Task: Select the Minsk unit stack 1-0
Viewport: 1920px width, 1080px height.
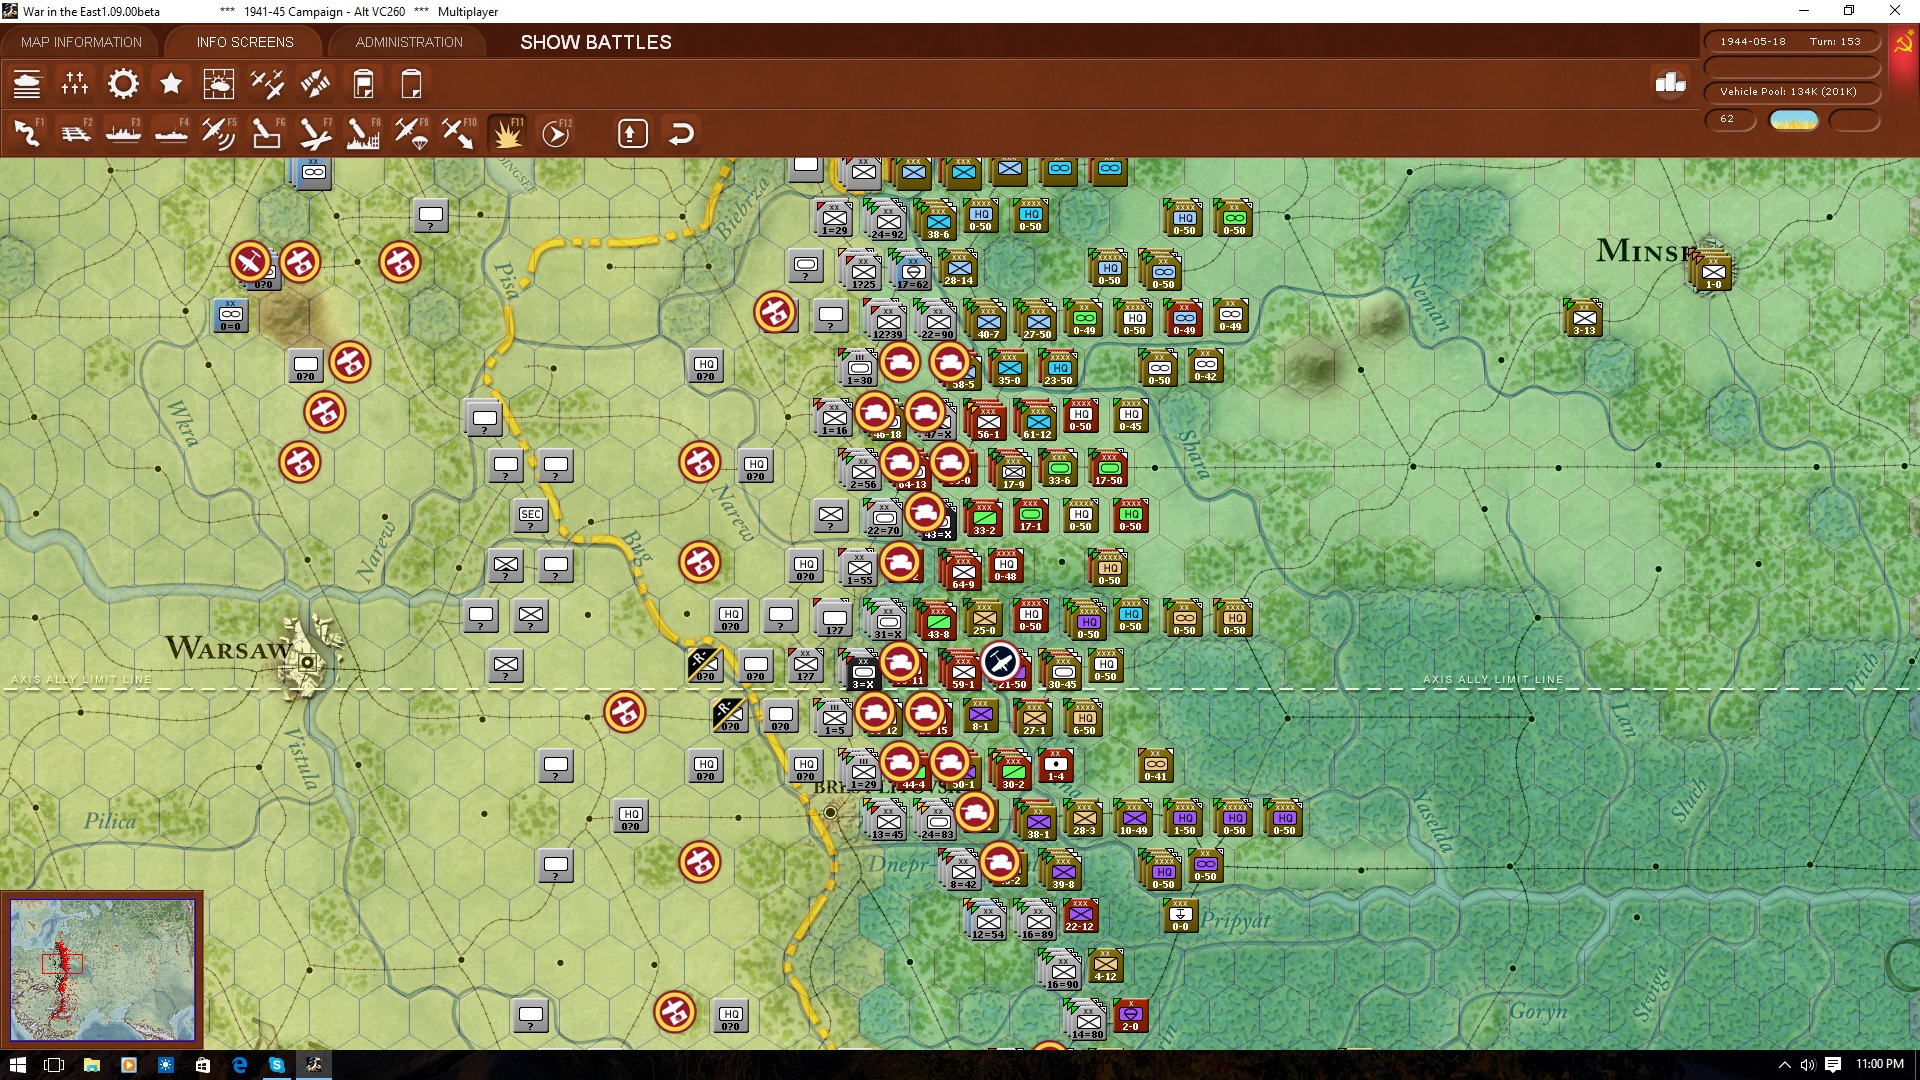Action: pyautogui.click(x=1713, y=272)
